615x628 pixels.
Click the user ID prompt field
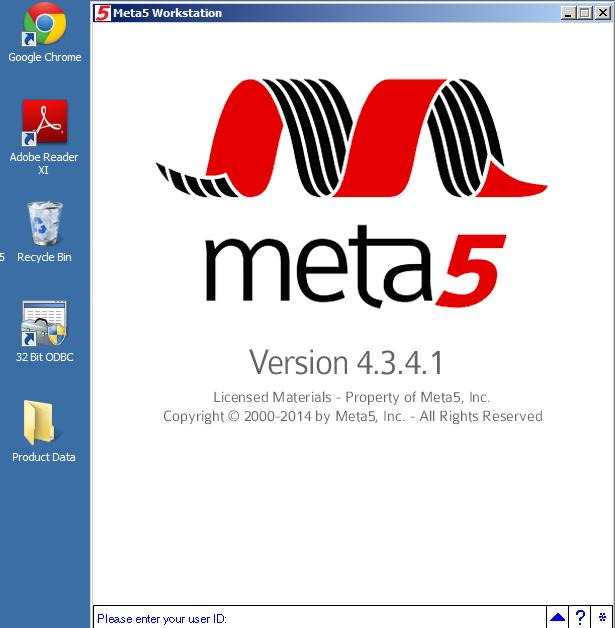pyautogui.click(x=320, y=618)
